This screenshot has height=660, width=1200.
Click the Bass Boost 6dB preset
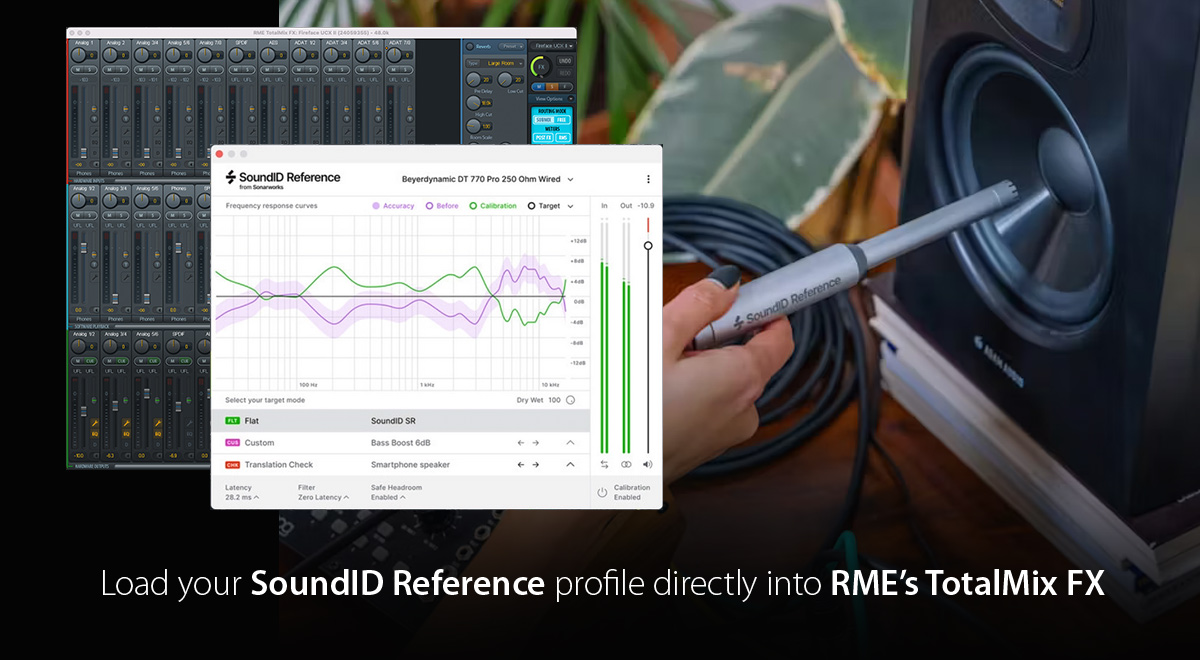coord(399,442)
